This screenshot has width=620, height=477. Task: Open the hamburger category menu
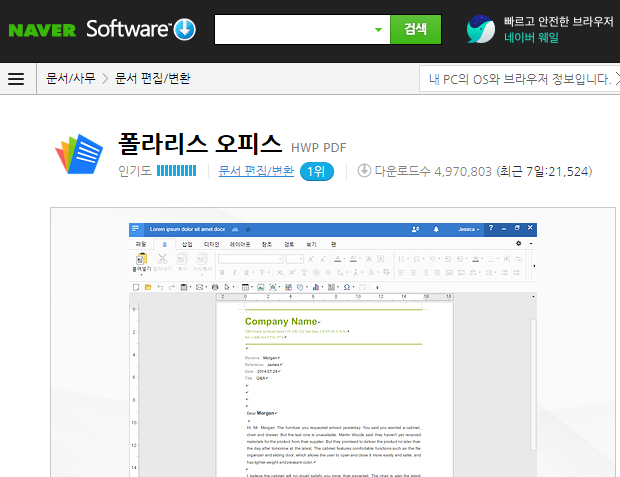coord(16,79)
